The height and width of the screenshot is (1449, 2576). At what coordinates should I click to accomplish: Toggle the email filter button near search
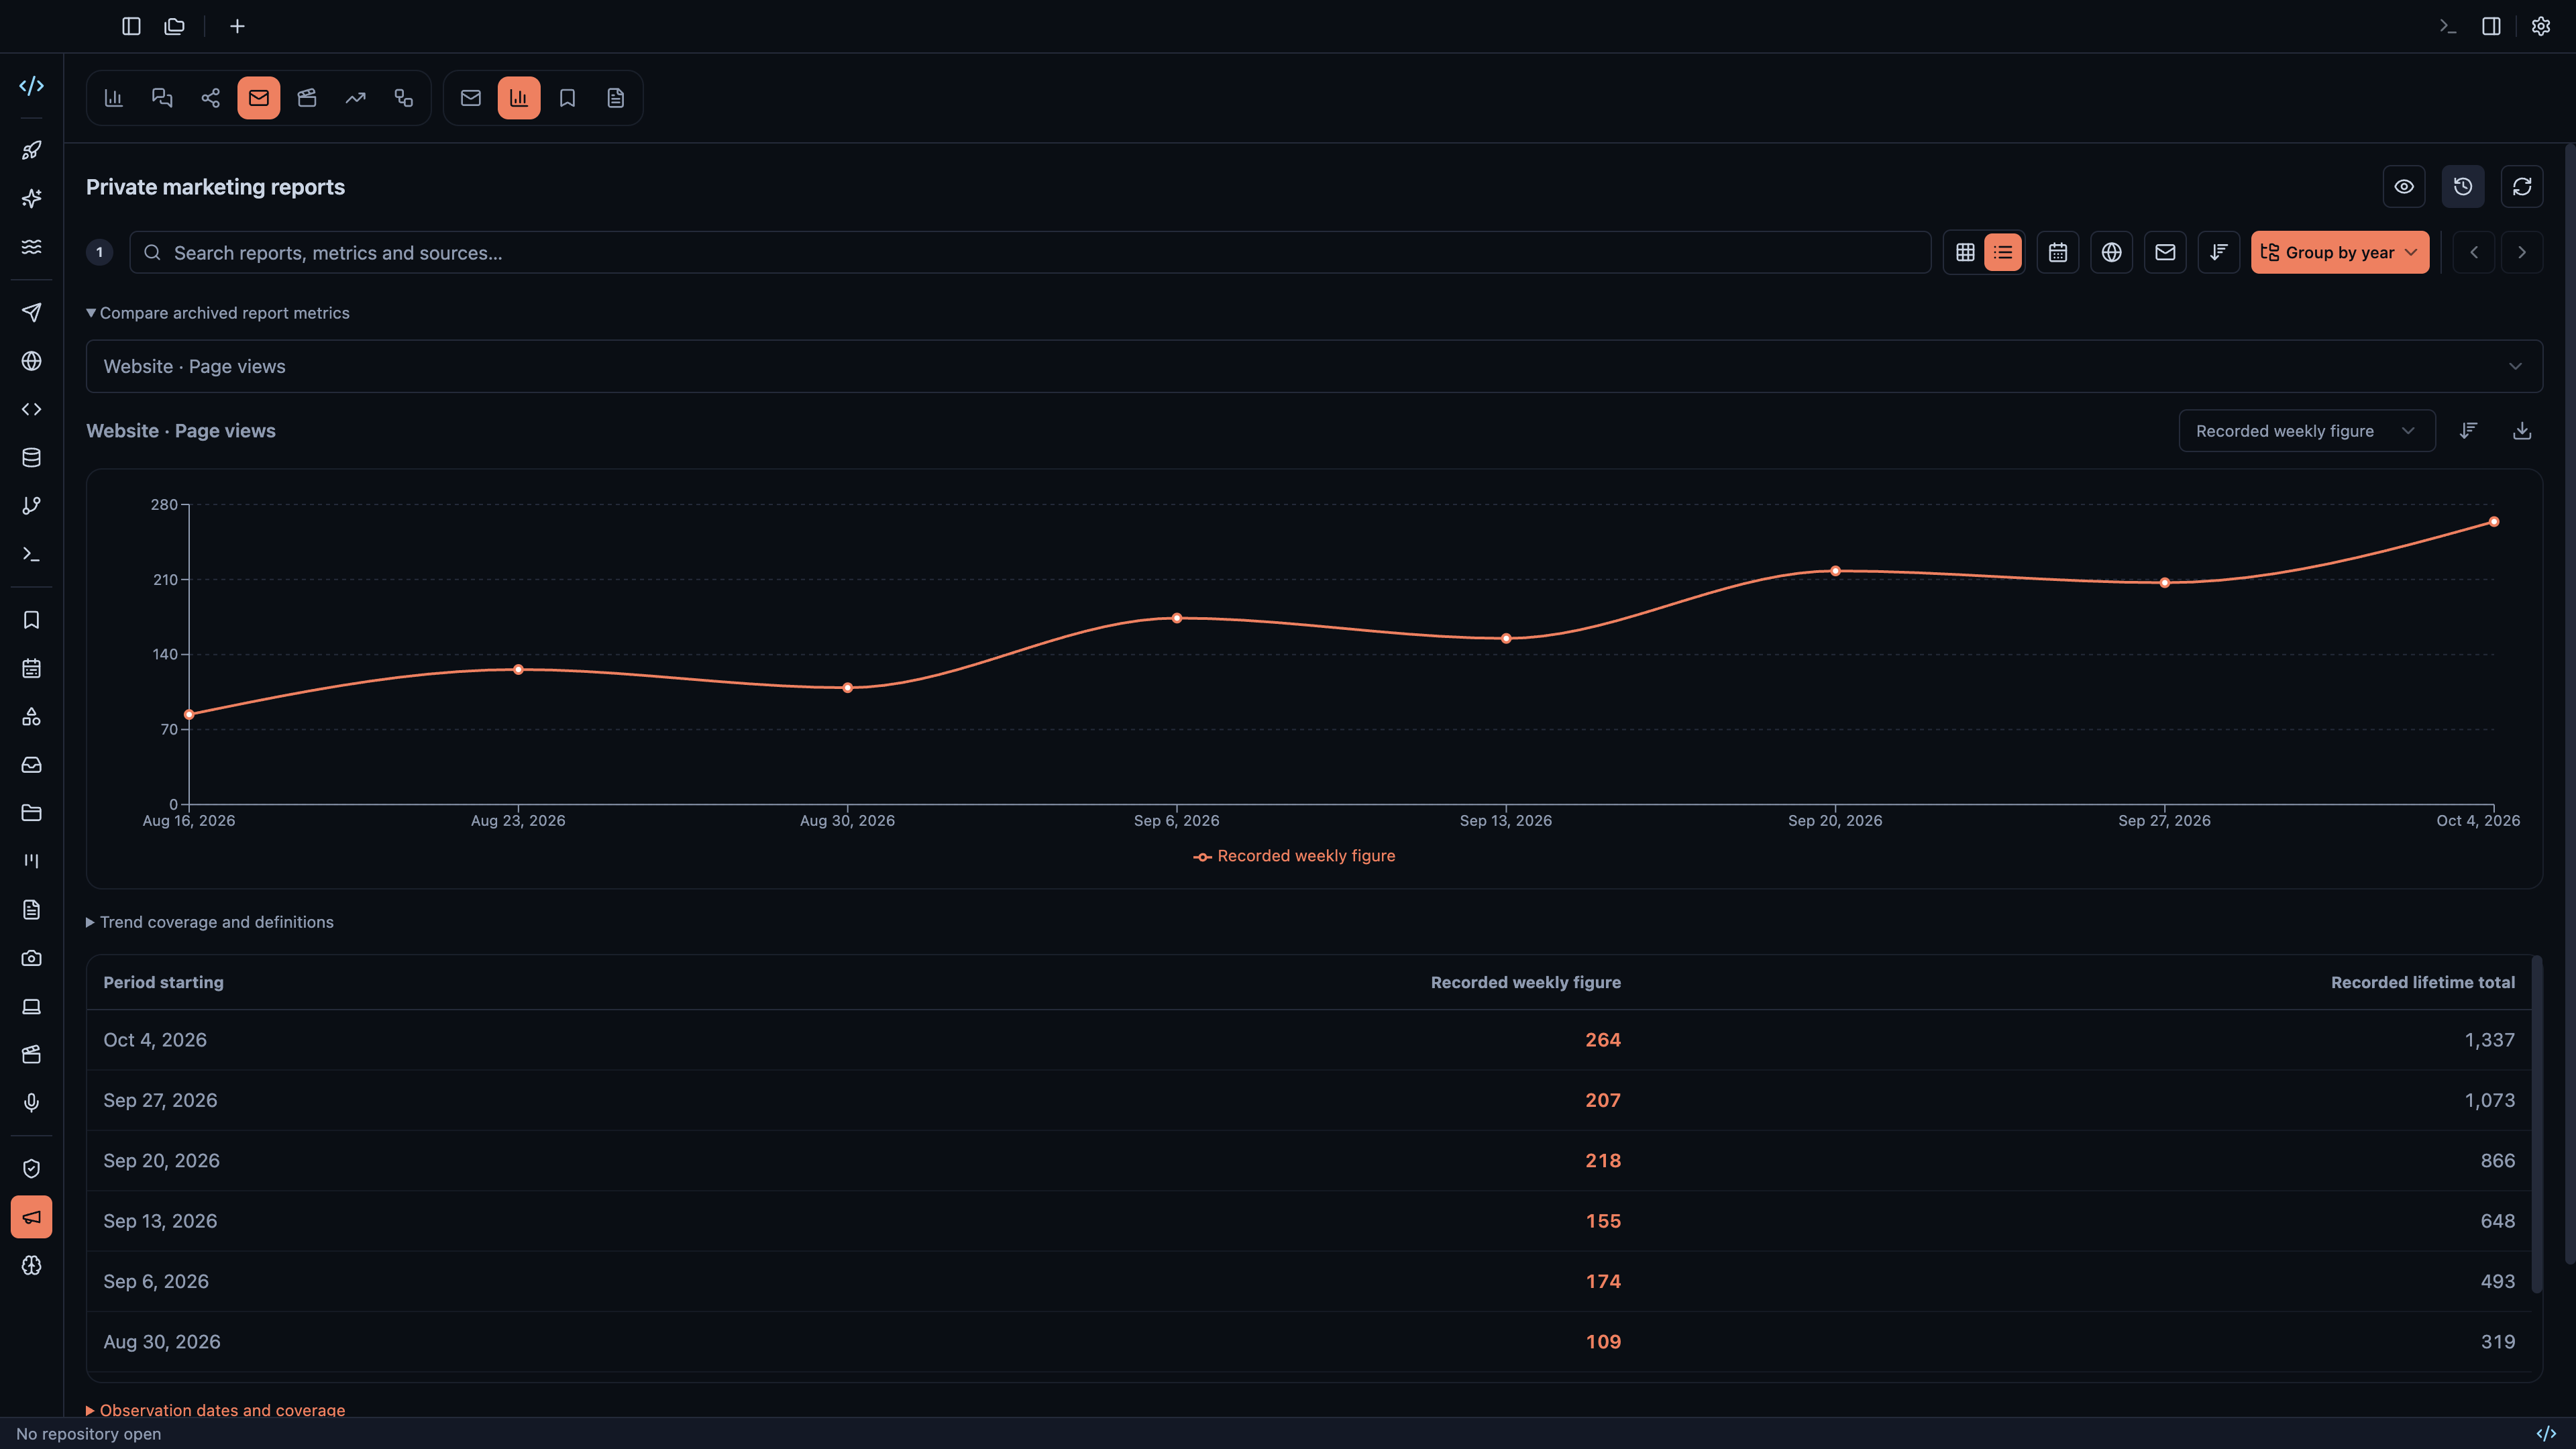[2165, 252]
